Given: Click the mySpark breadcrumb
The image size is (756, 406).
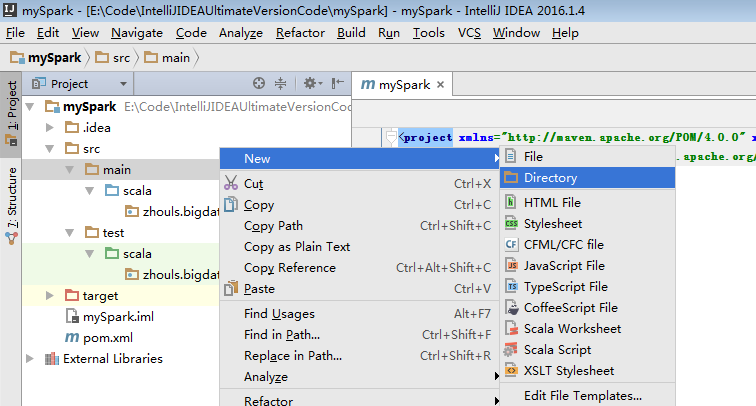Looking at the screenshot, I should (x=46, y=58).
